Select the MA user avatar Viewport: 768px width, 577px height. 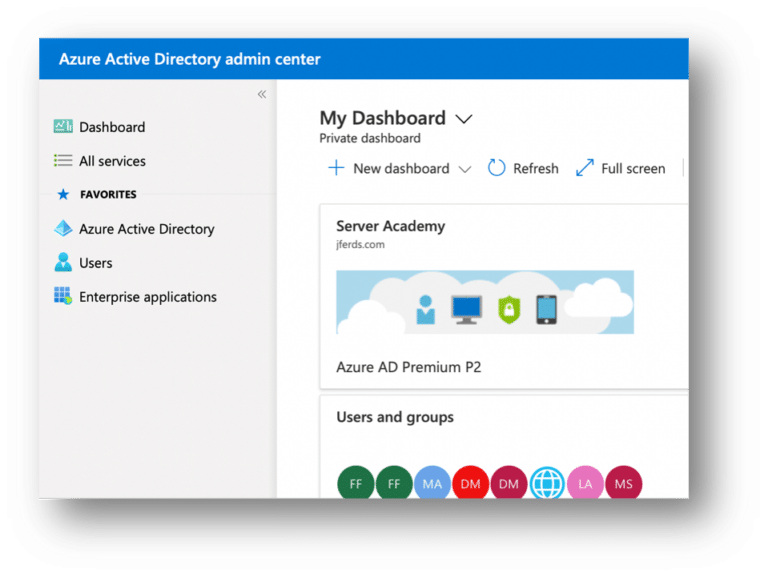pos(432,484)
